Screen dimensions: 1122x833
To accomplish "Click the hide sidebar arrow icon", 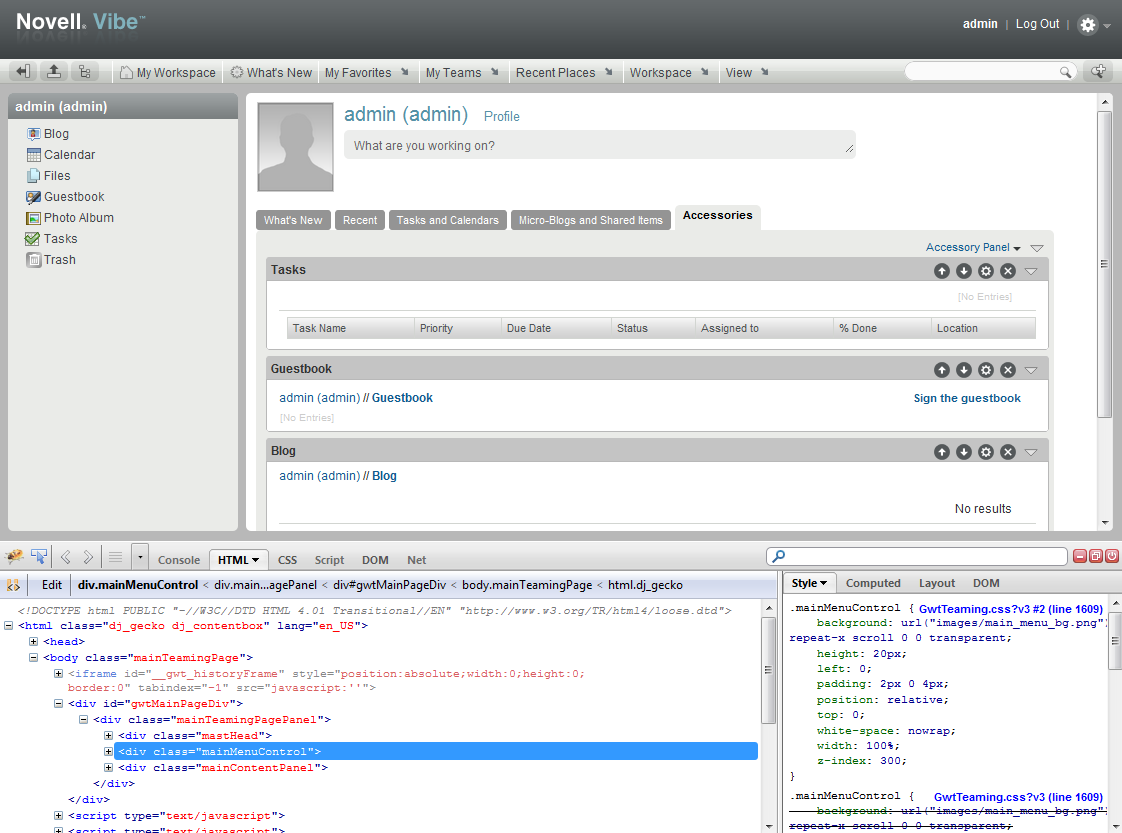I will point(24,72).
